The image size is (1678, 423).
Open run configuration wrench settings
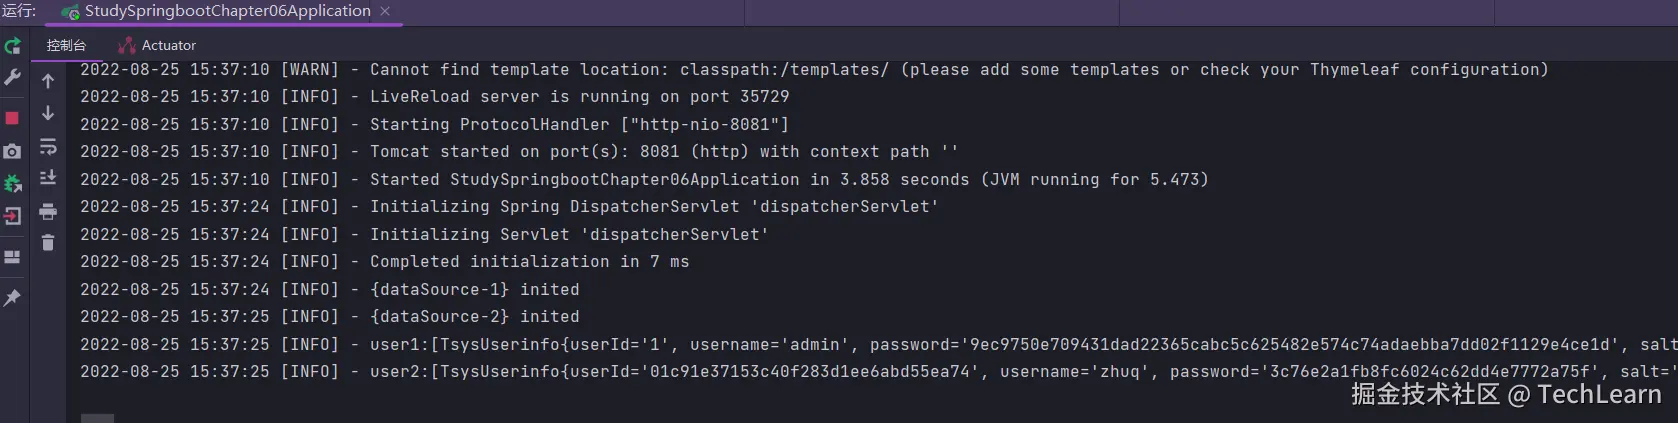coord(12,77)
